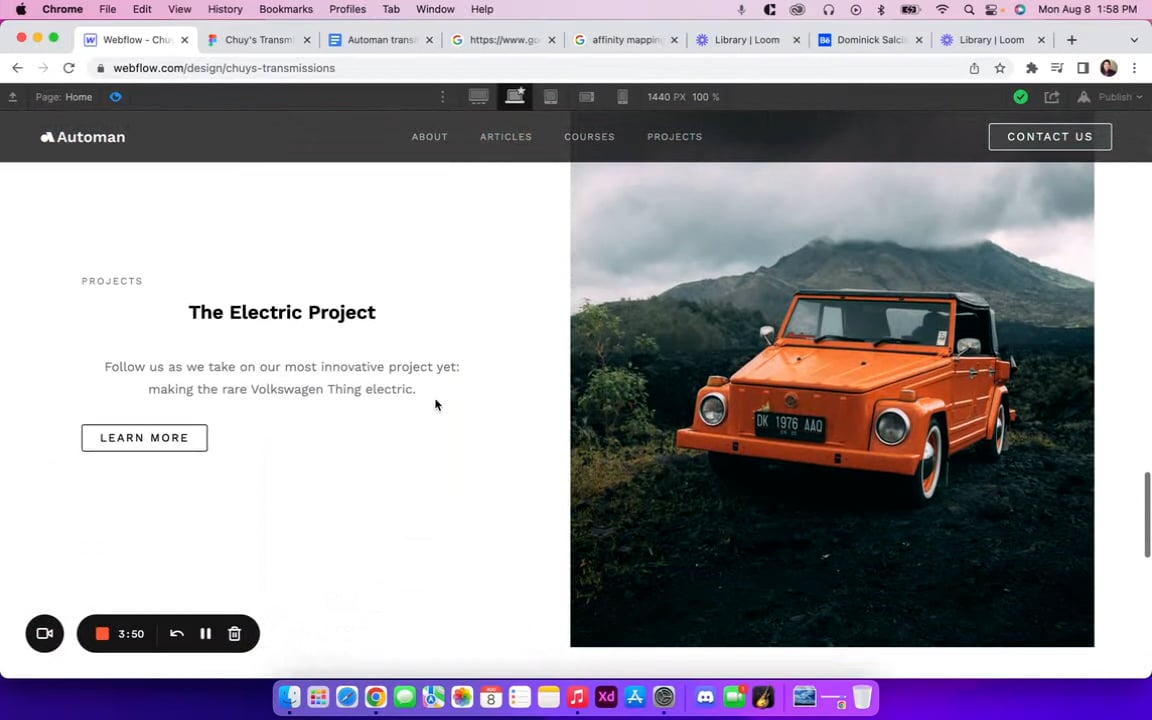This screenshot has height=720, width=1152.
Task: Open the Profiles menu in menu bar
Action: 348,10
